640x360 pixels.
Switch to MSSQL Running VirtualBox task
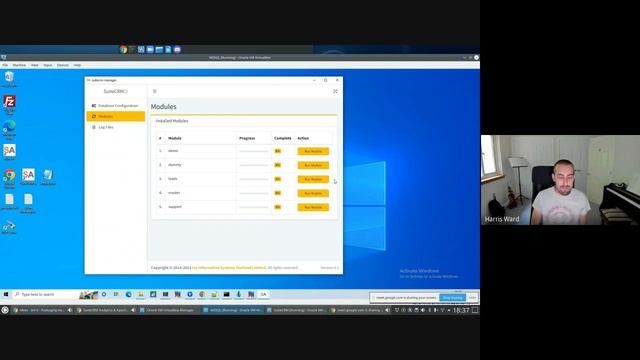[x=234, y=310]
